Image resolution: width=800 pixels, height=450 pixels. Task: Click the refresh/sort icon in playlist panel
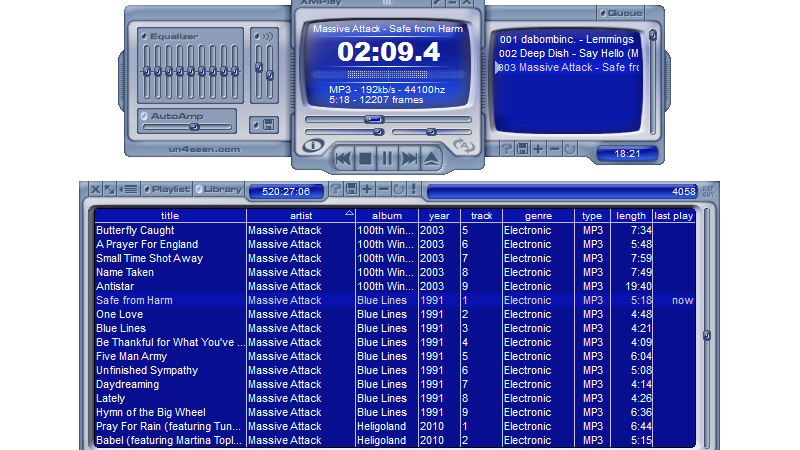[570, 149]
